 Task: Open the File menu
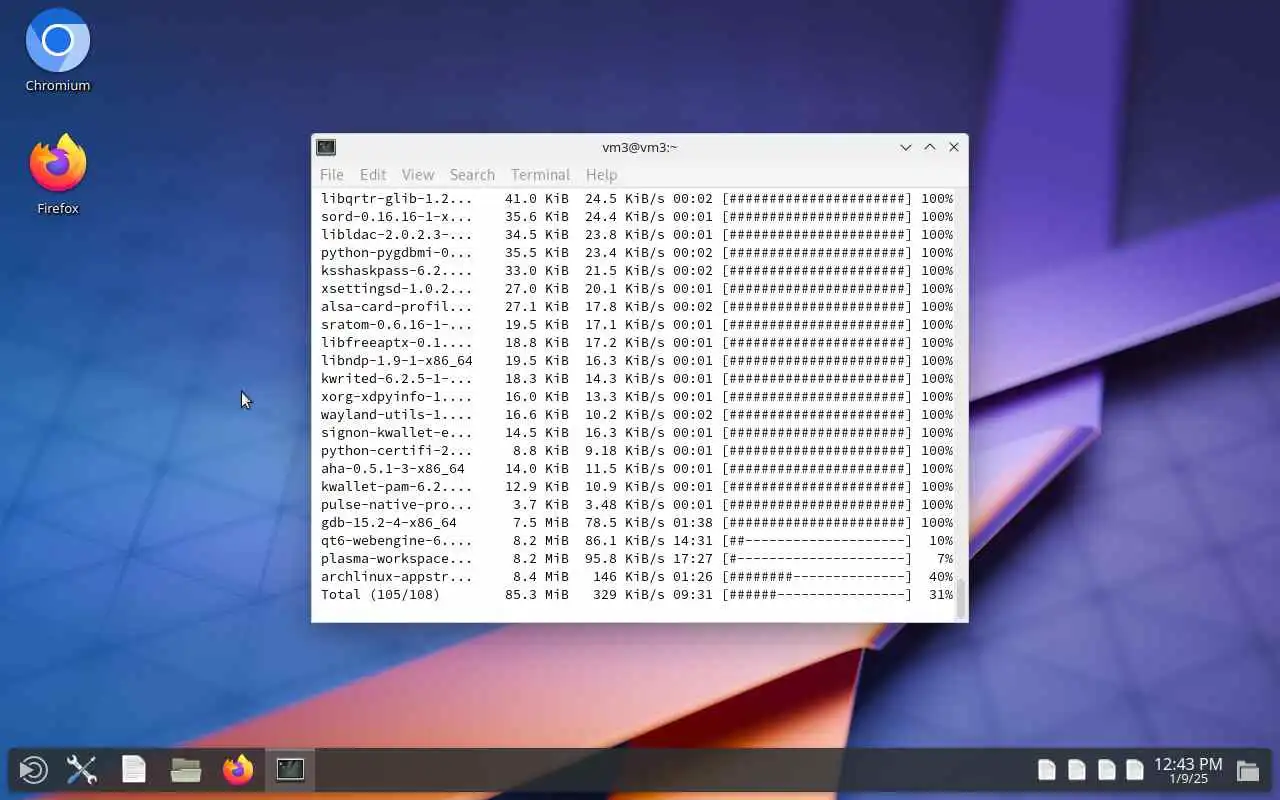click(331, 174)
